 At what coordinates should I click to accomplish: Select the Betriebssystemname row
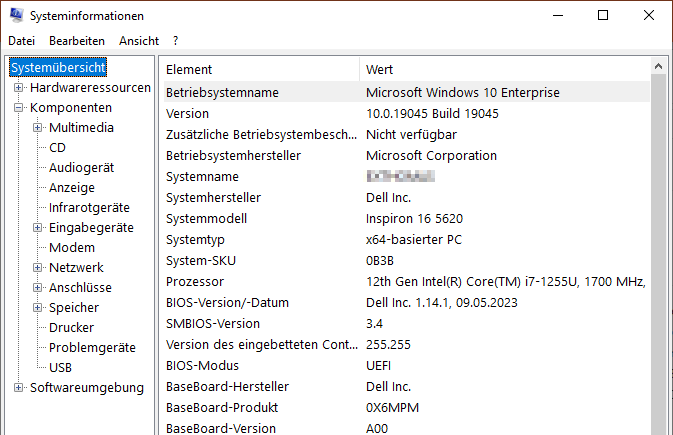click(406, 92)
